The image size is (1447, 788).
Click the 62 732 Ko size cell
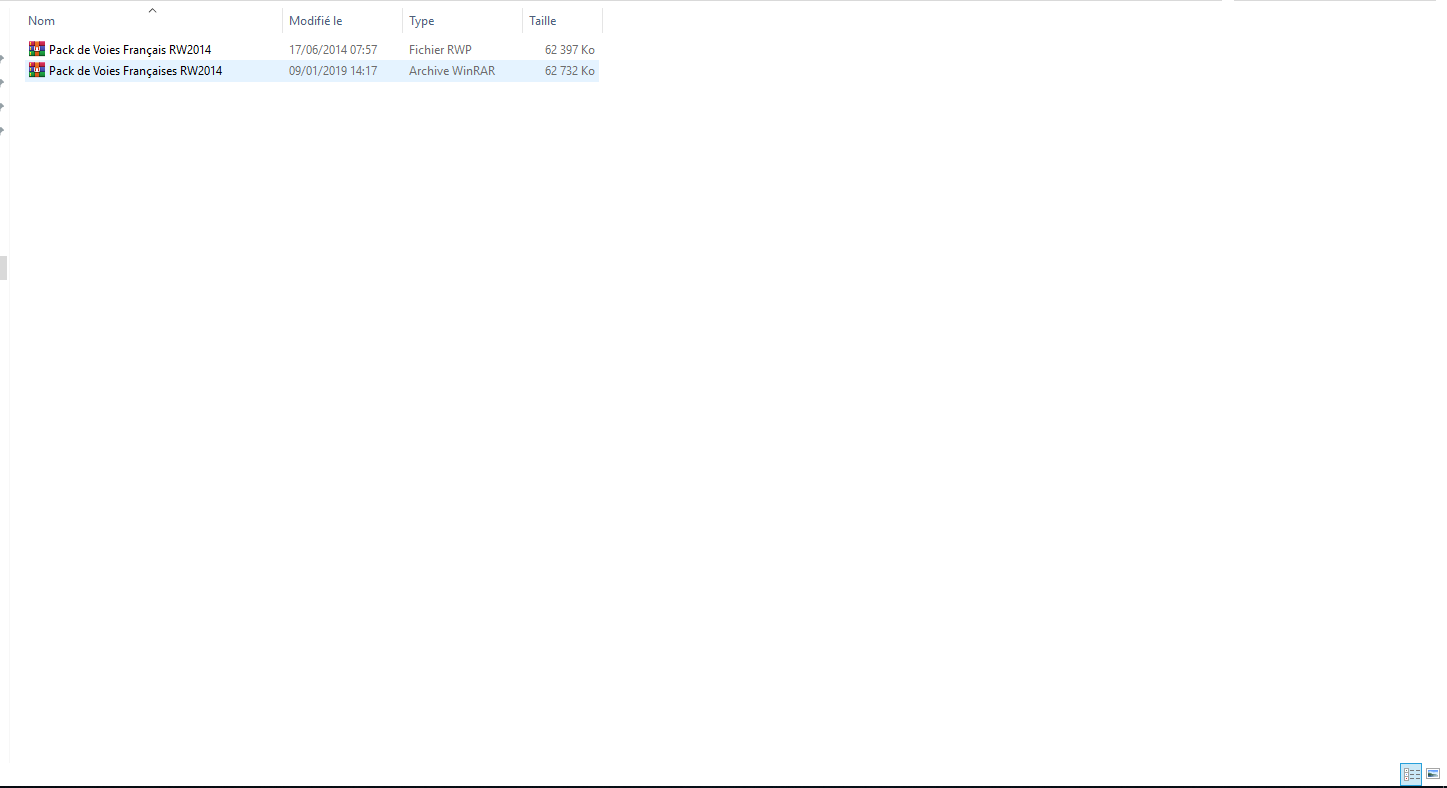570,71
